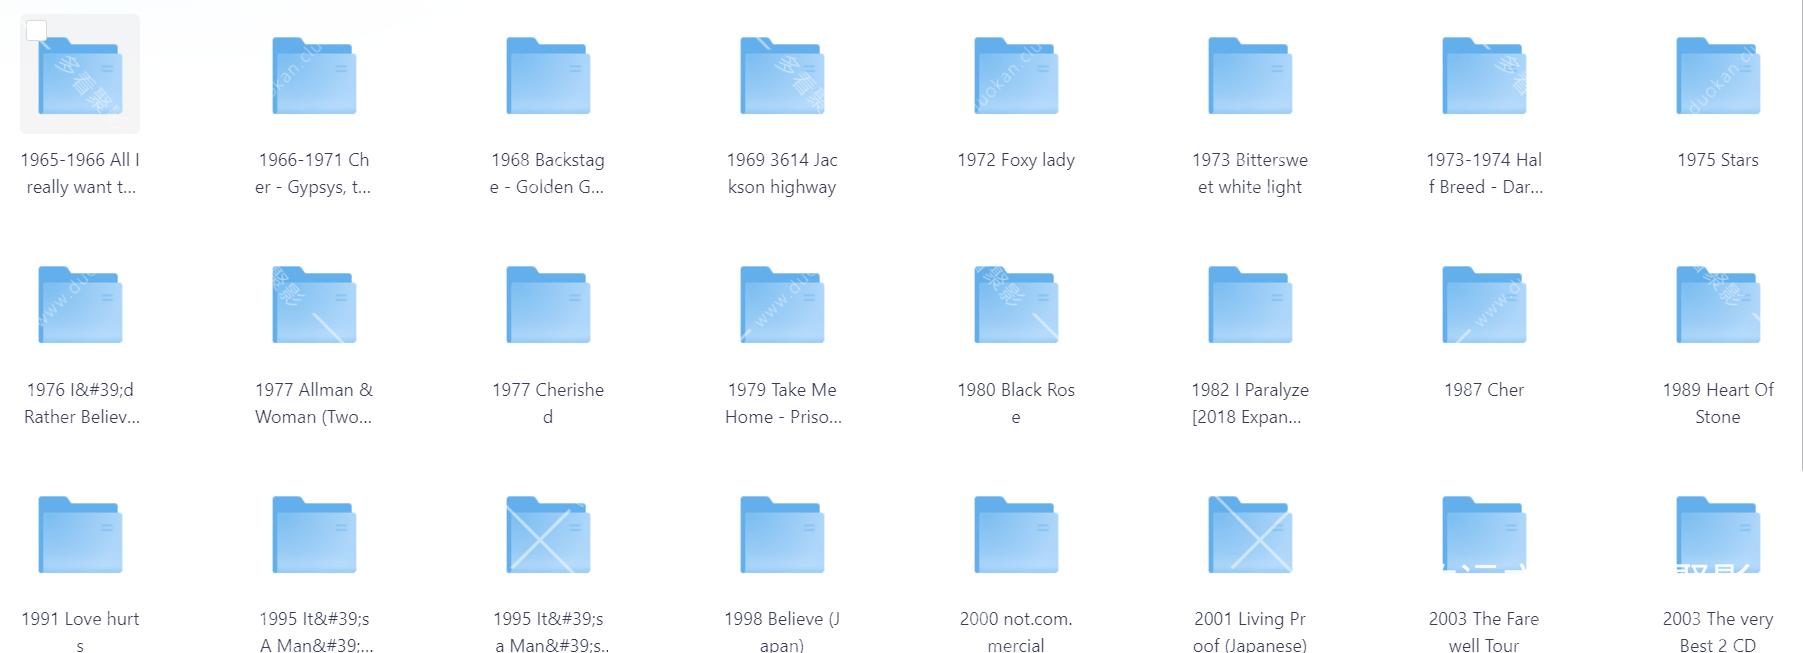Open the 1972 Foxy lady folder icon
Viewport: 1803px width, 653px height.
coord(1016,76)
